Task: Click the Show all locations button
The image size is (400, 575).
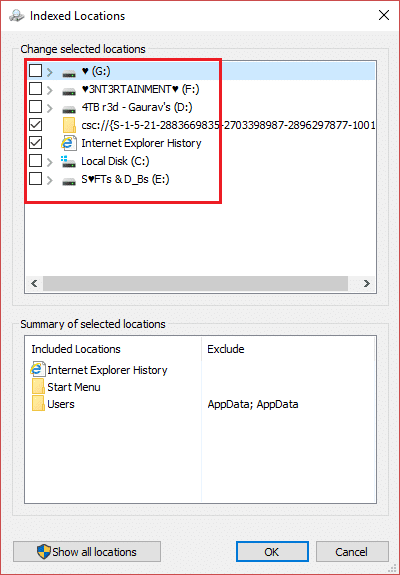Action: 87,552
